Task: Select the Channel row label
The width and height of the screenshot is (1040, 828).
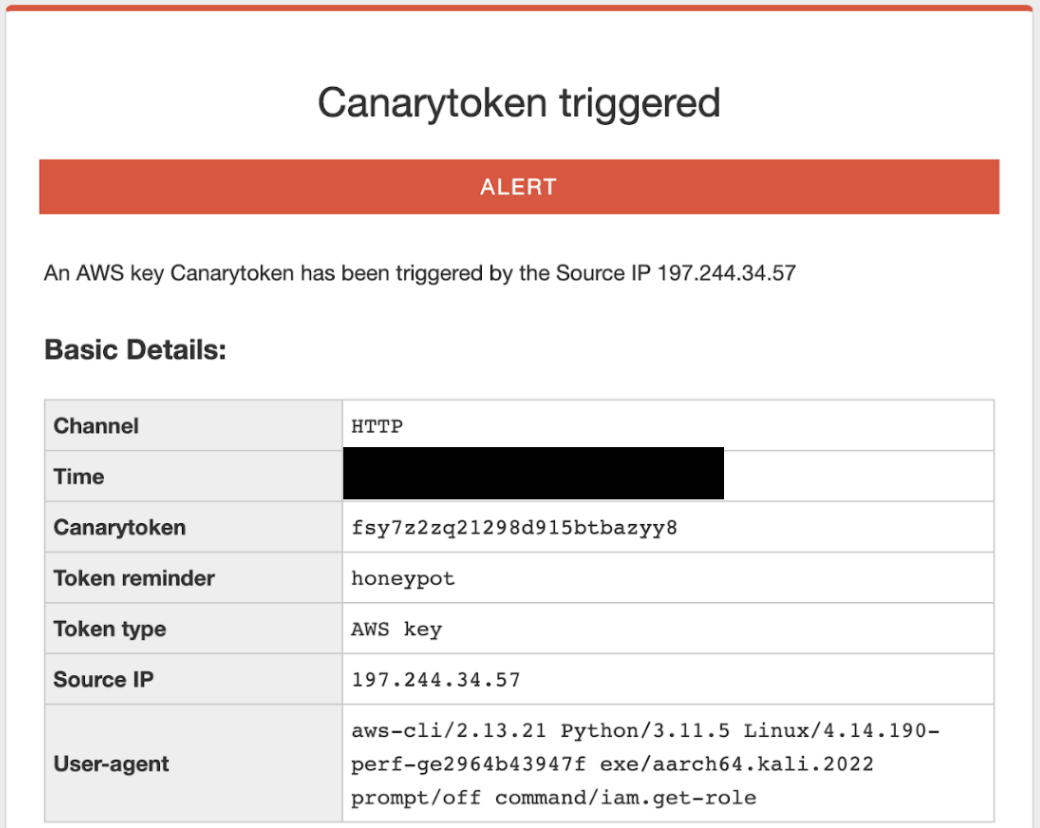Action: [x=96, y=426]
